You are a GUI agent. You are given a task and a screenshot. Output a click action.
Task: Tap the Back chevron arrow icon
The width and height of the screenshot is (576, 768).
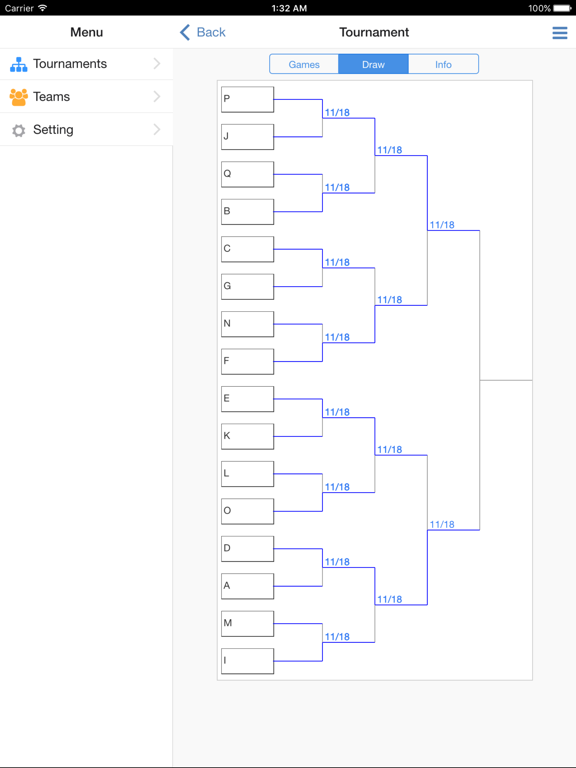tap(185, 32)
